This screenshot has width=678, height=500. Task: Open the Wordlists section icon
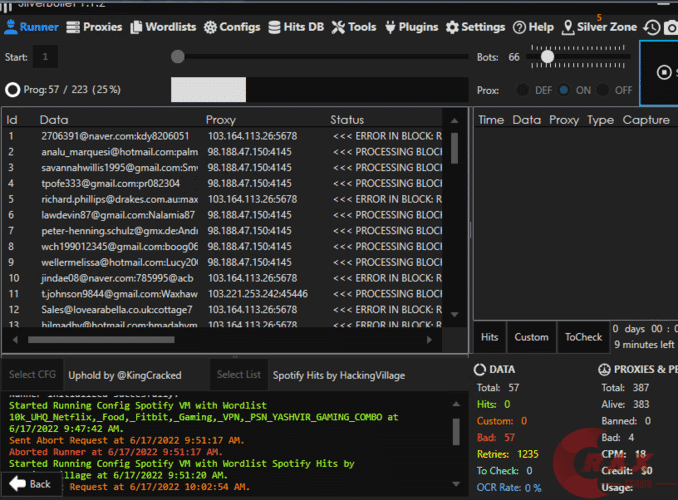point(137,27)
